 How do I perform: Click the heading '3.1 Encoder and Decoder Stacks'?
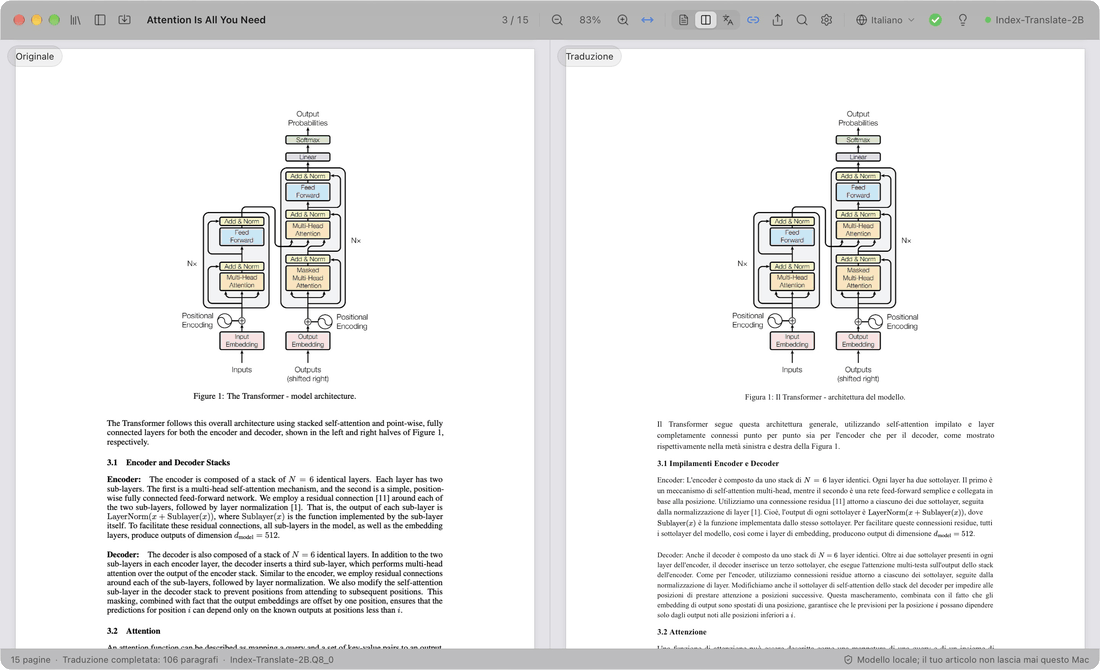(x=168, y=463)
